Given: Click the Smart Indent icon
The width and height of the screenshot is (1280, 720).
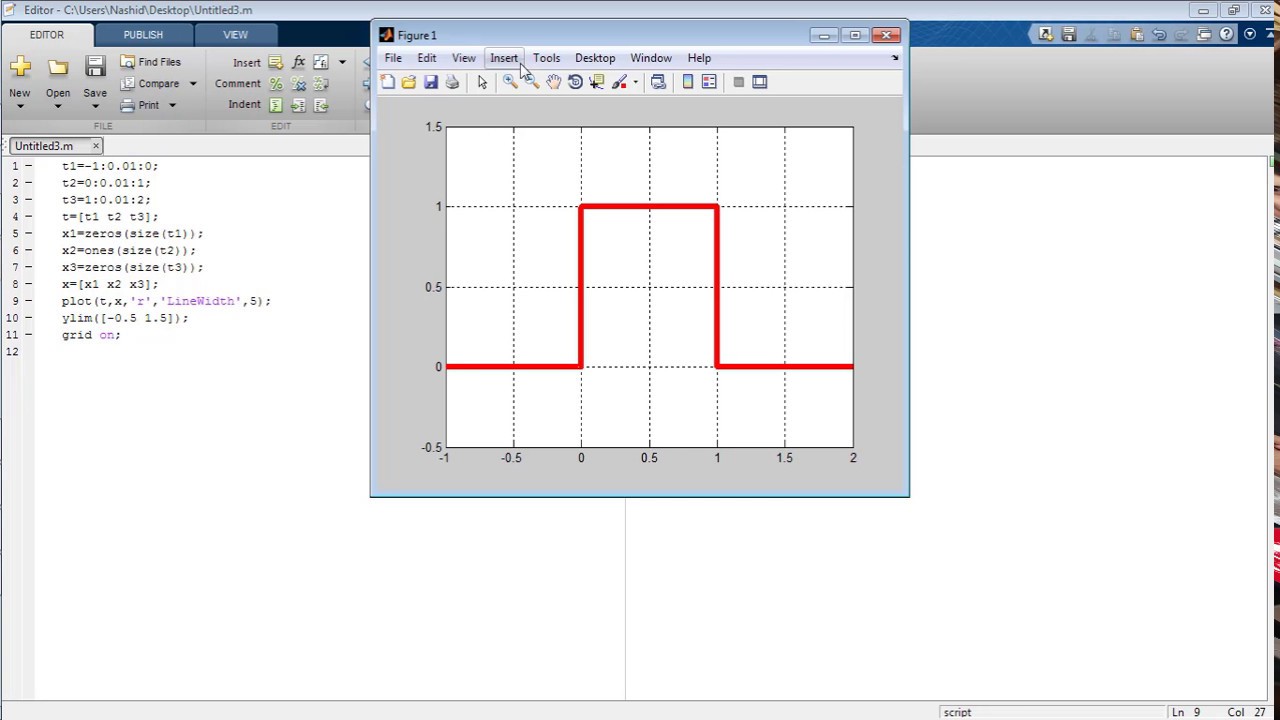Looking at the screenshot, I should [276, 105].
